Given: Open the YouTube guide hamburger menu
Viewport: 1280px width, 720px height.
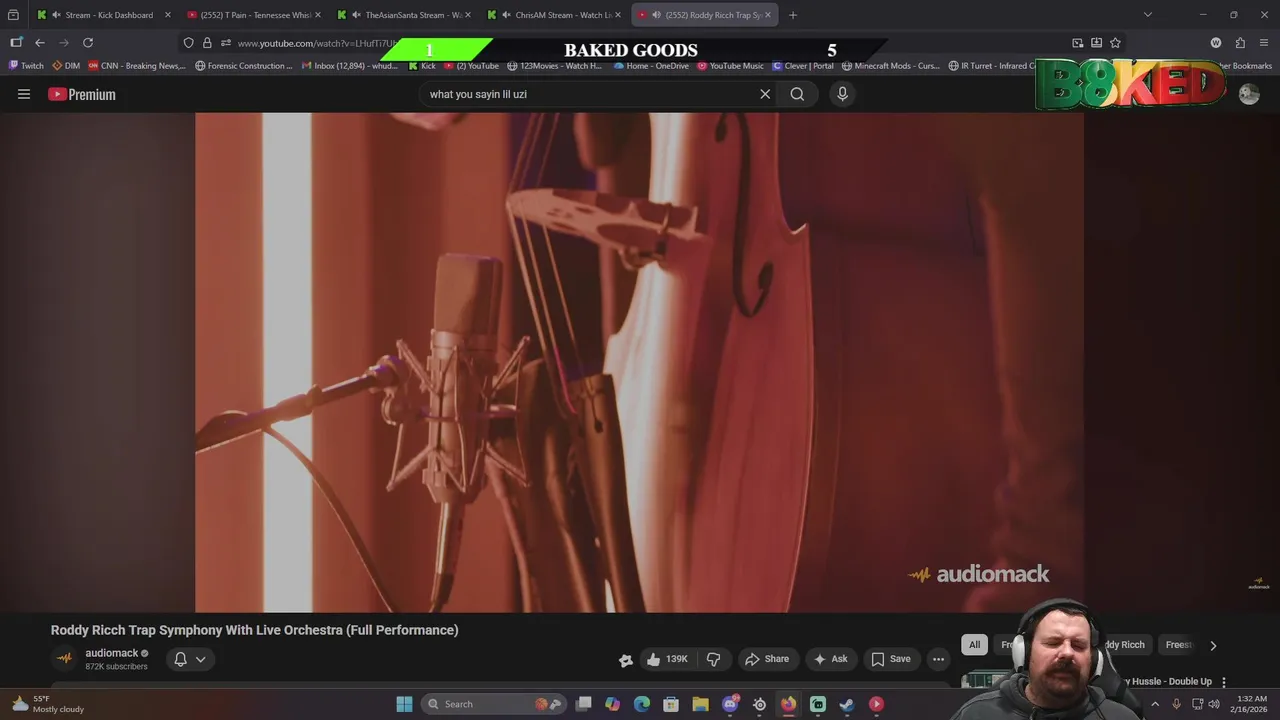Looking at the screenshot, I should click(24, 94).
